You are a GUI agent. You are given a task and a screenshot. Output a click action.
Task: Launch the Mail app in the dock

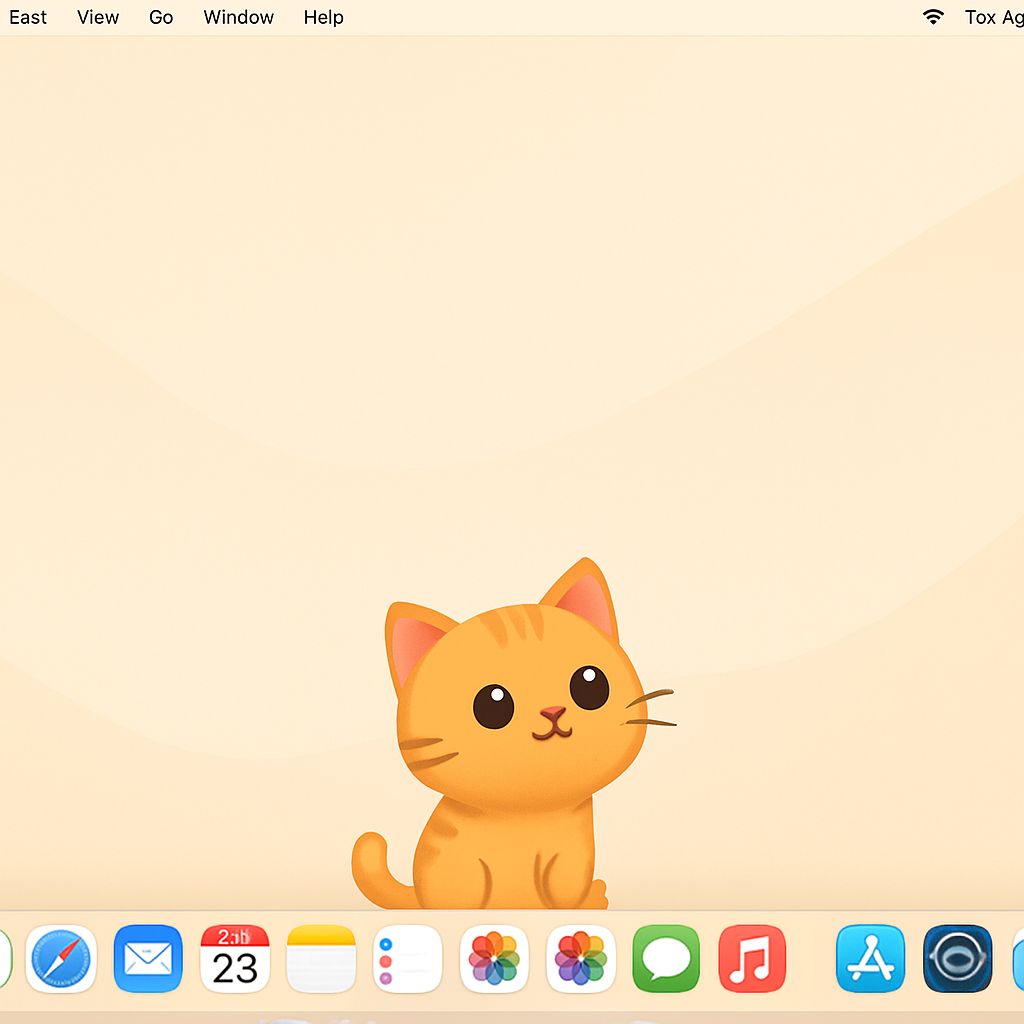(148, 958)
